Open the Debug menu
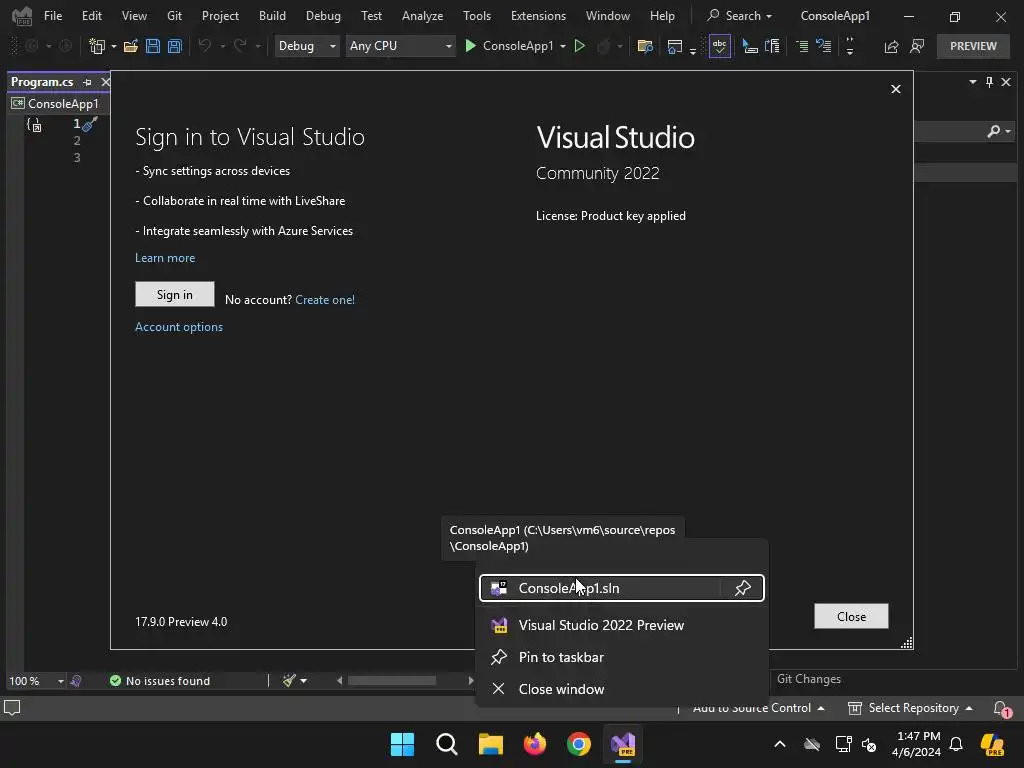 323,16
